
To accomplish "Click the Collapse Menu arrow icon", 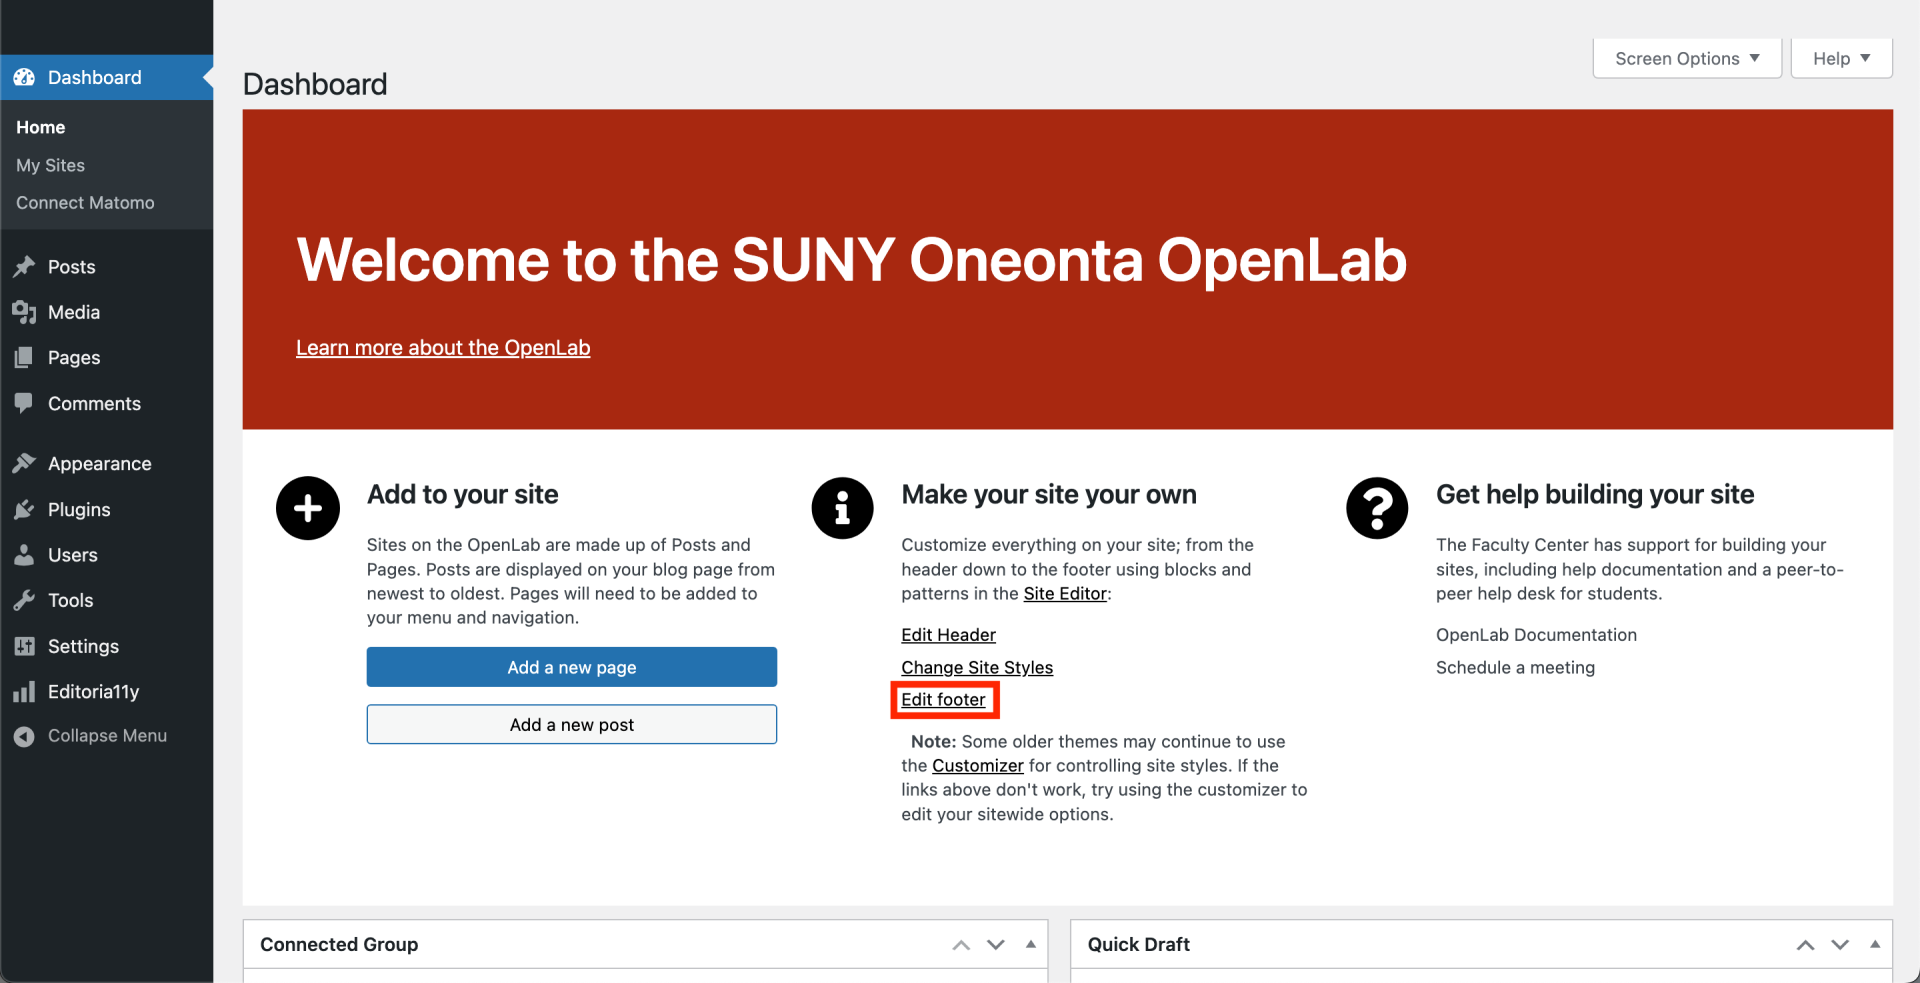I will click(24, 736).
